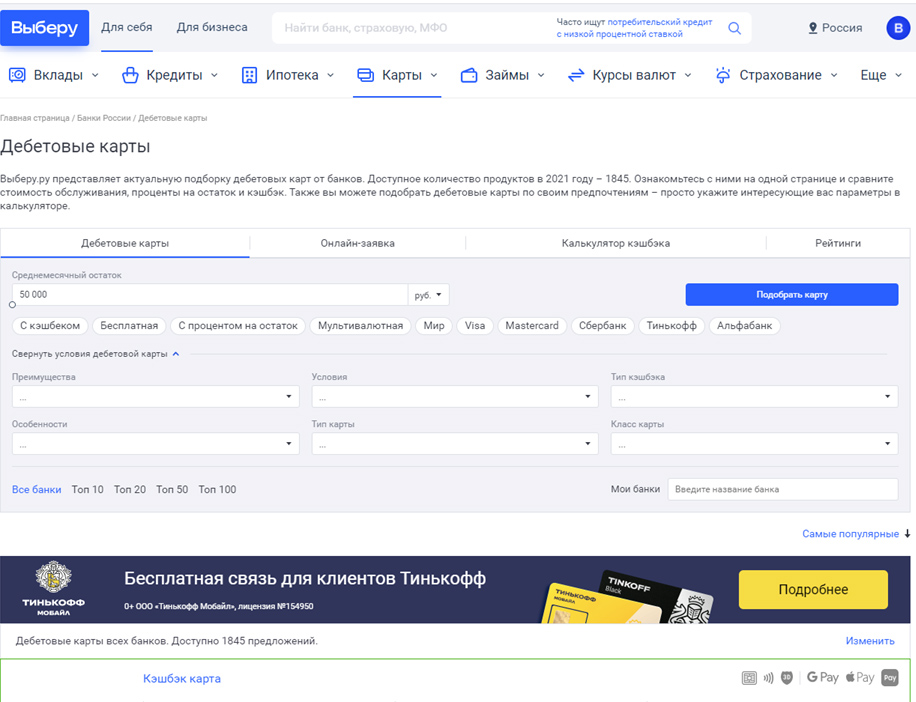Click the Среднемесячный остаток slider handle
This screenshot has width=916, height=702.
[x=12, y=305]
